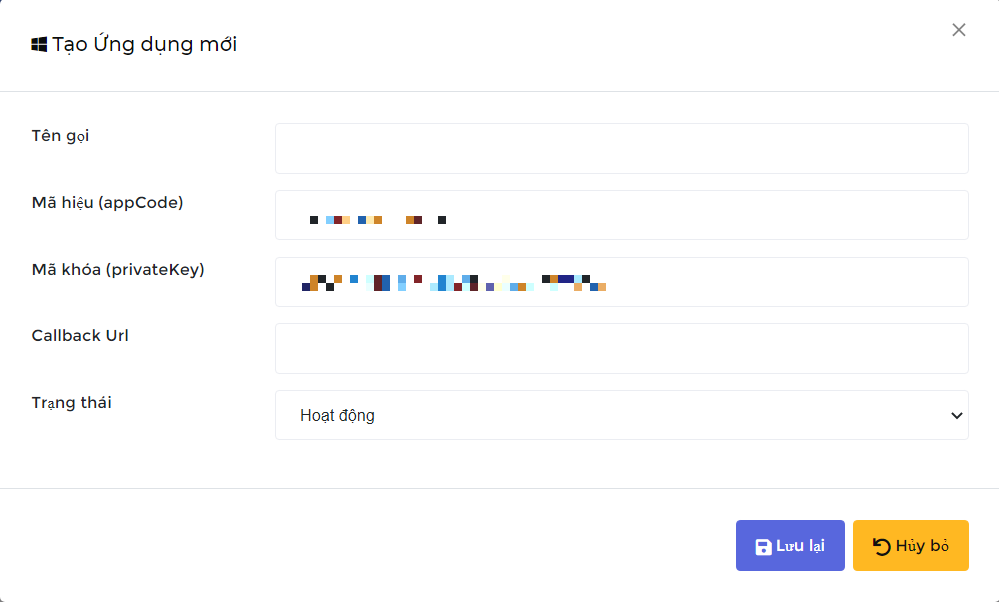
Task: Click the Callback Url label
Action: coord(80,336)
